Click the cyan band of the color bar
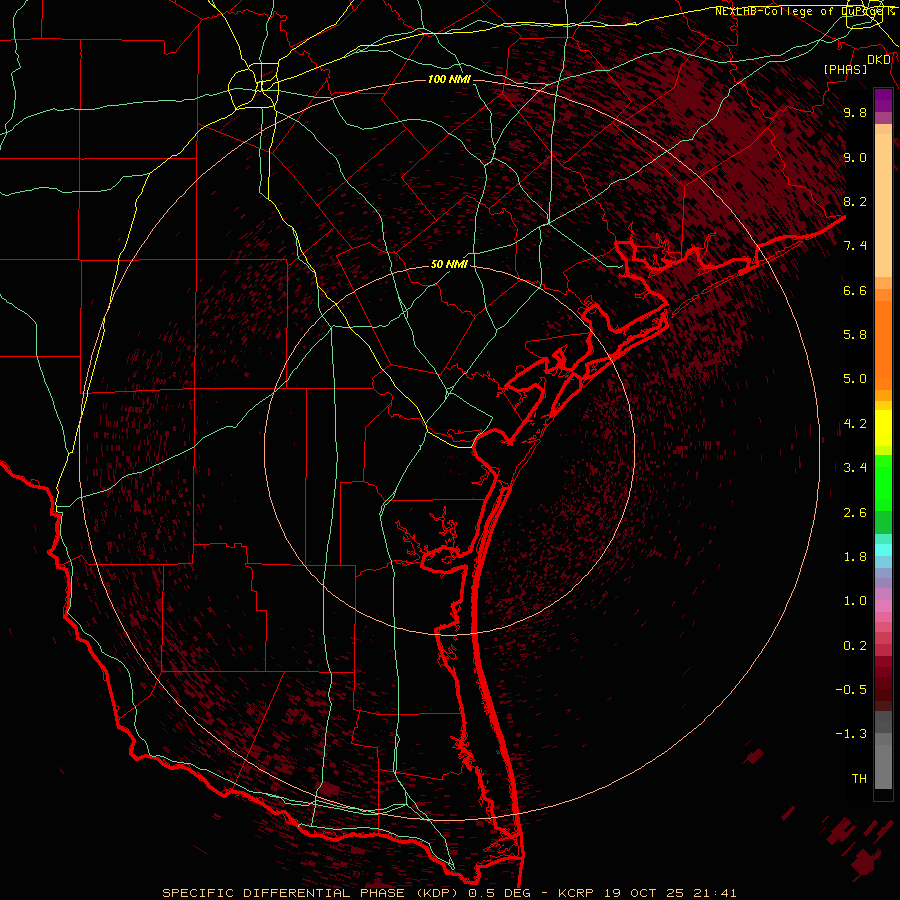Viewport: 900px width, 900px height. pos(883,550)
